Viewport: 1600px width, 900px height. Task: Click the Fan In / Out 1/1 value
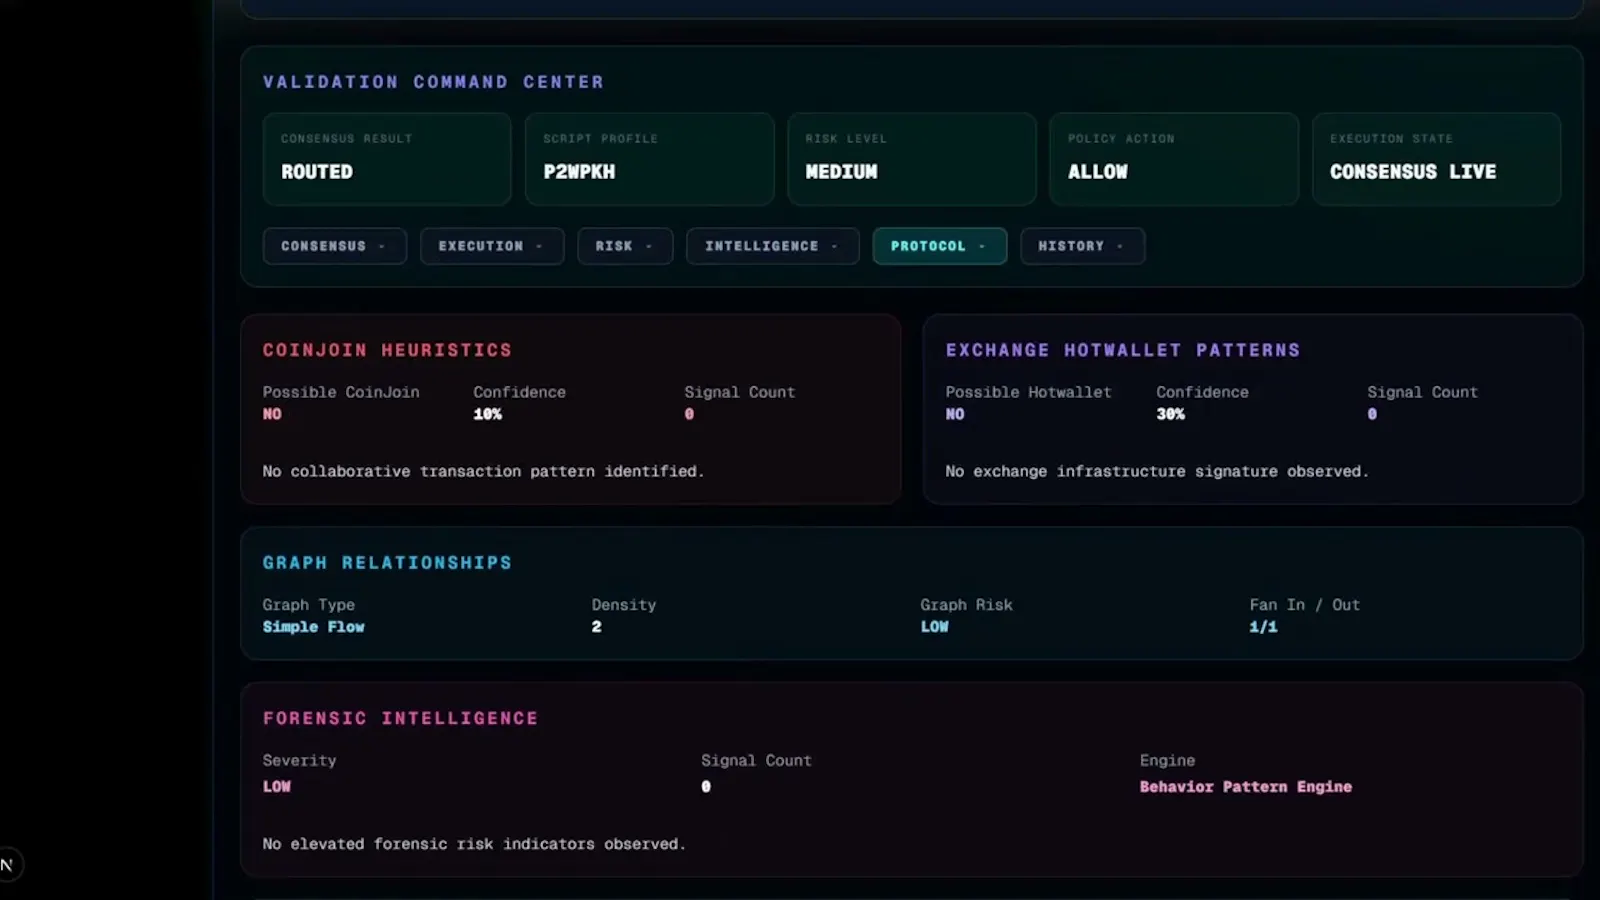1263,627
